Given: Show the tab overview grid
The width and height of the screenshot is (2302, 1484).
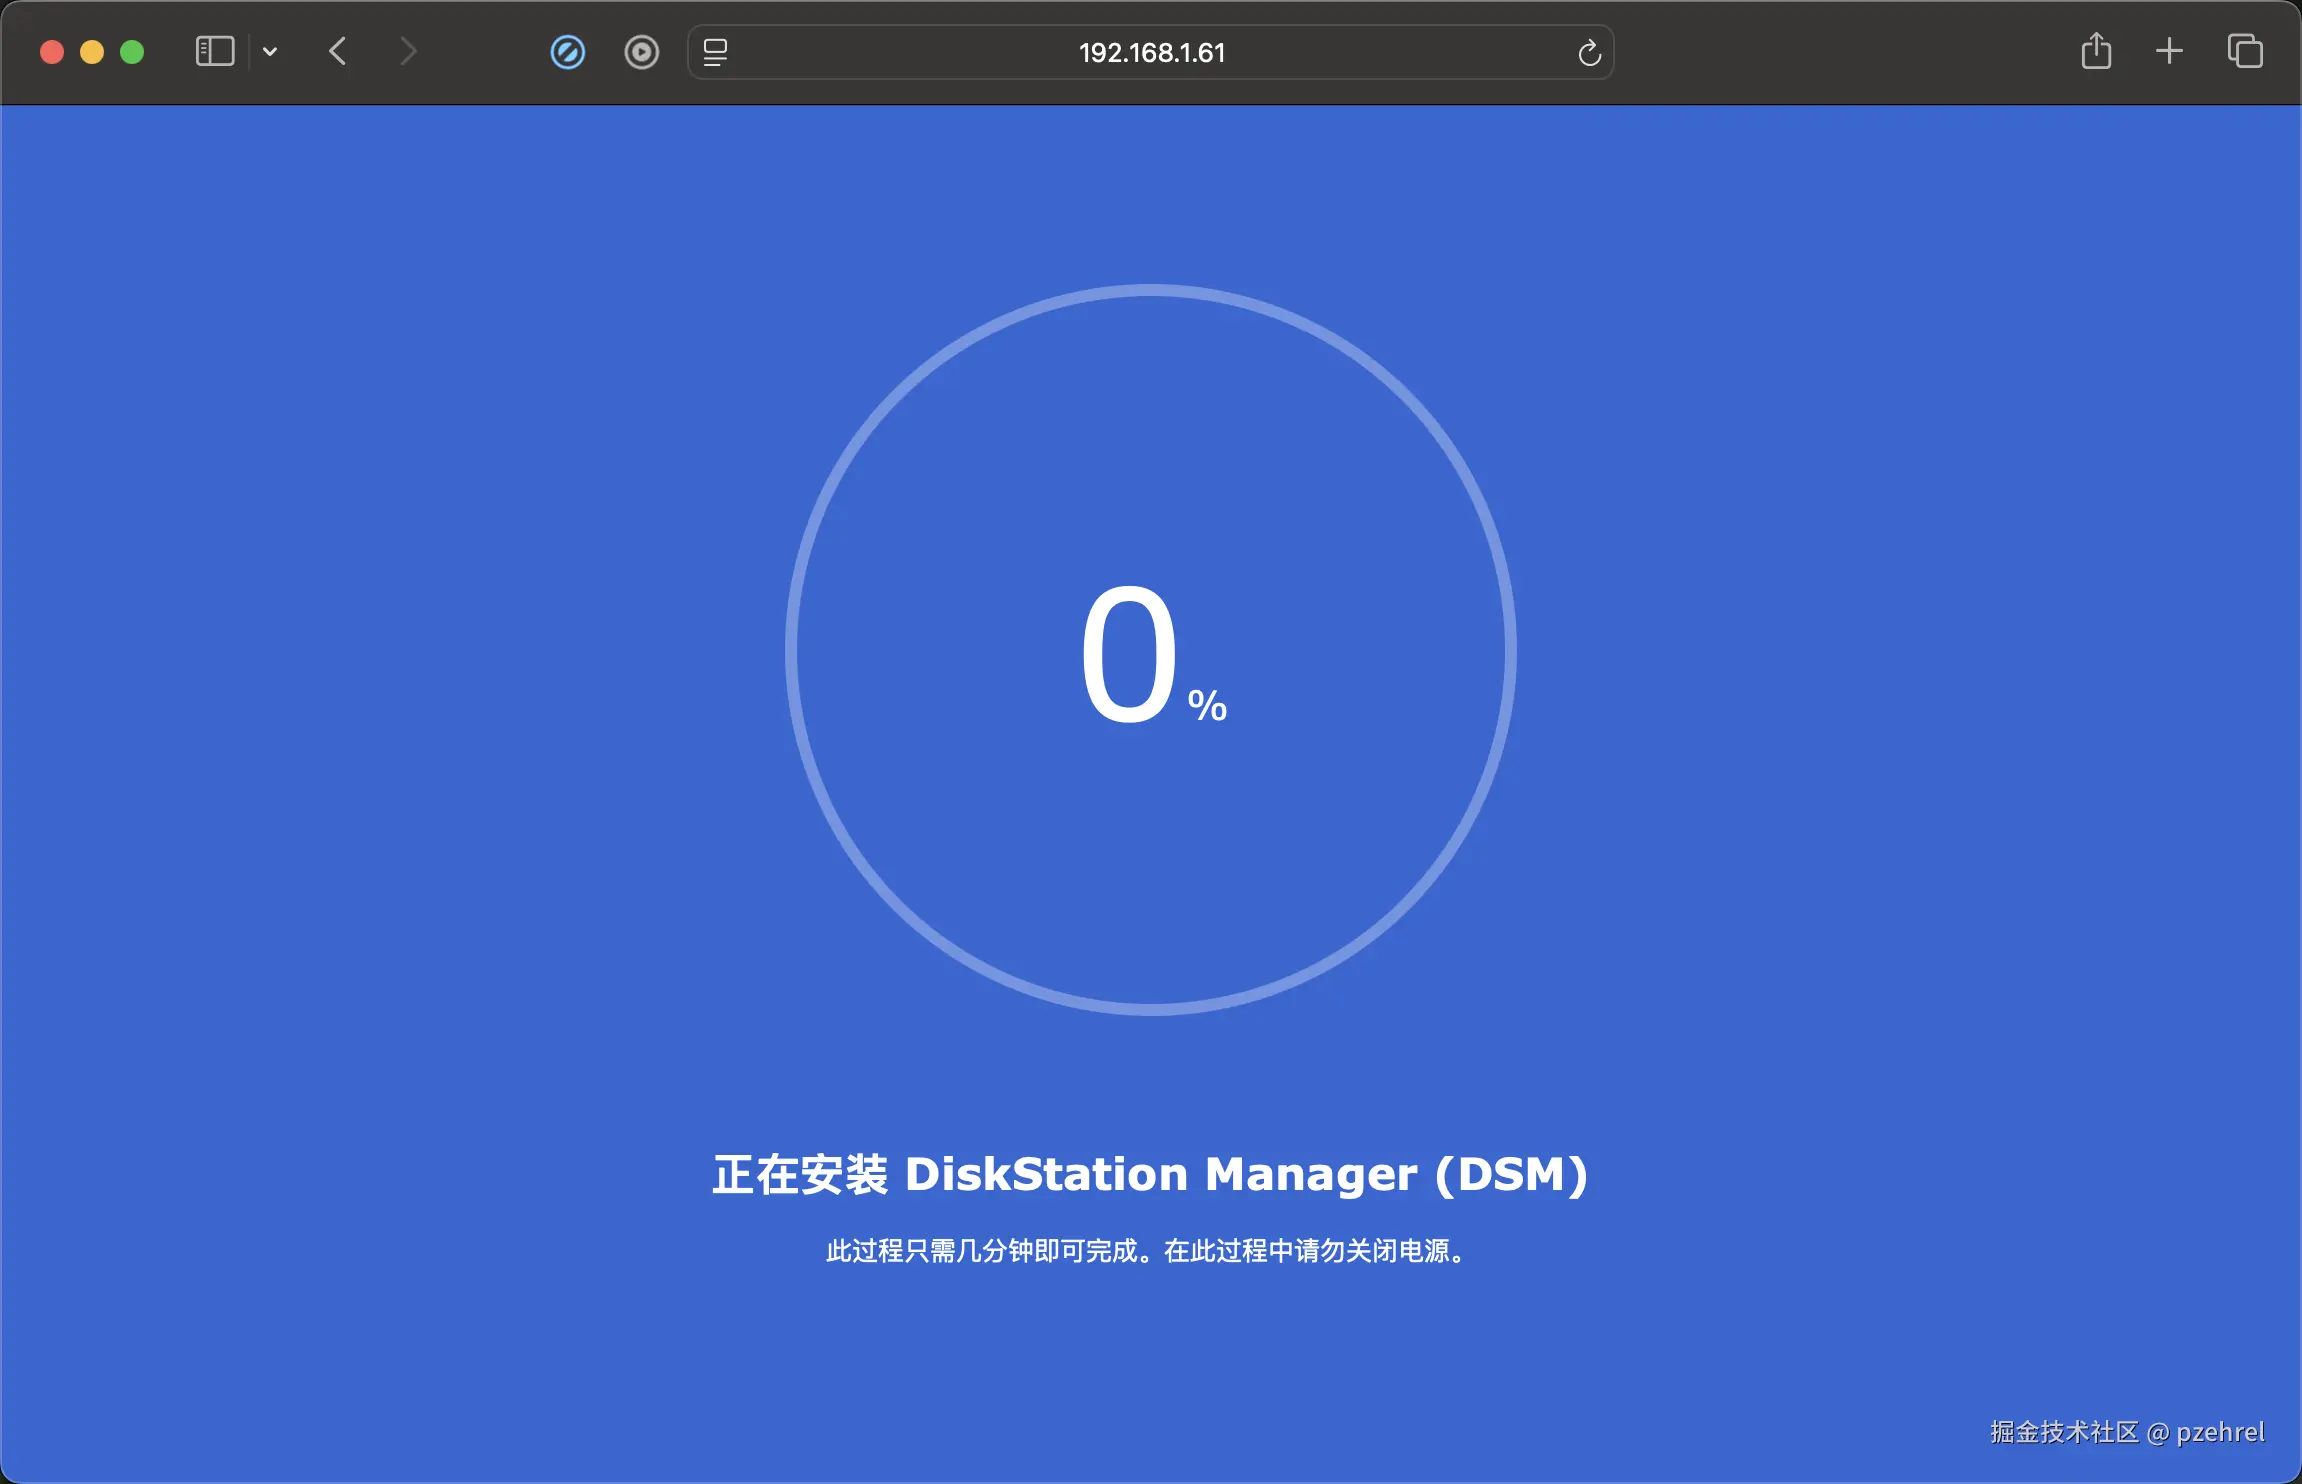Looking at the screenshot, I should (2245, 51).
